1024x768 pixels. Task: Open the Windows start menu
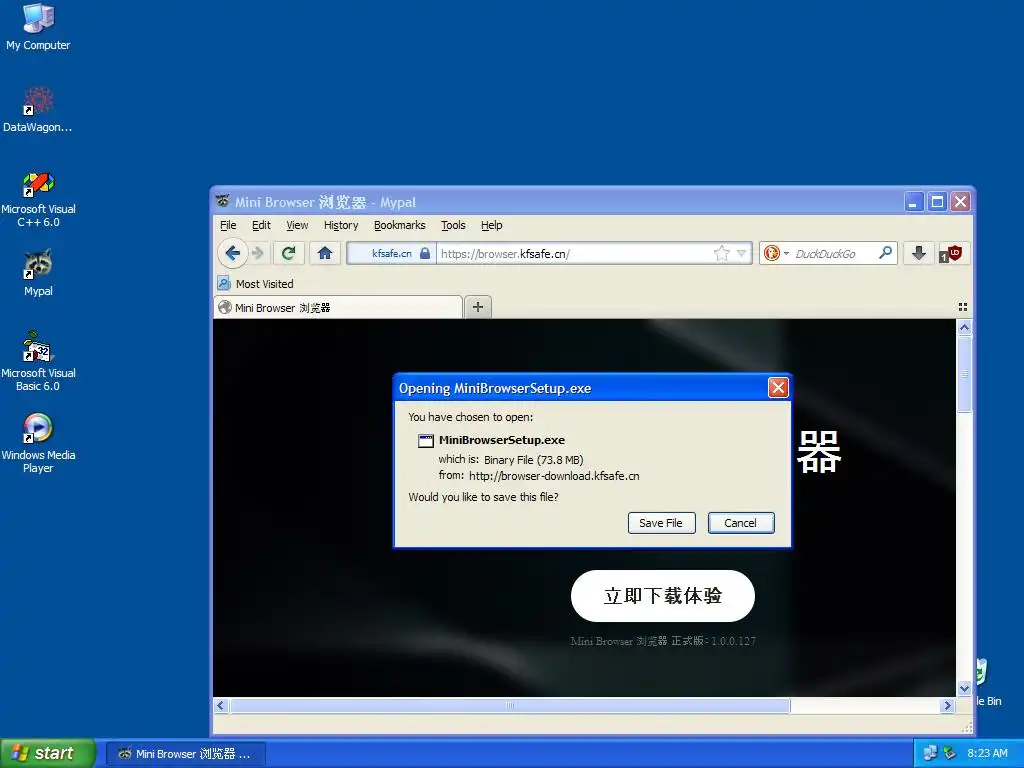pyautogui.click(x=48, y=753)
